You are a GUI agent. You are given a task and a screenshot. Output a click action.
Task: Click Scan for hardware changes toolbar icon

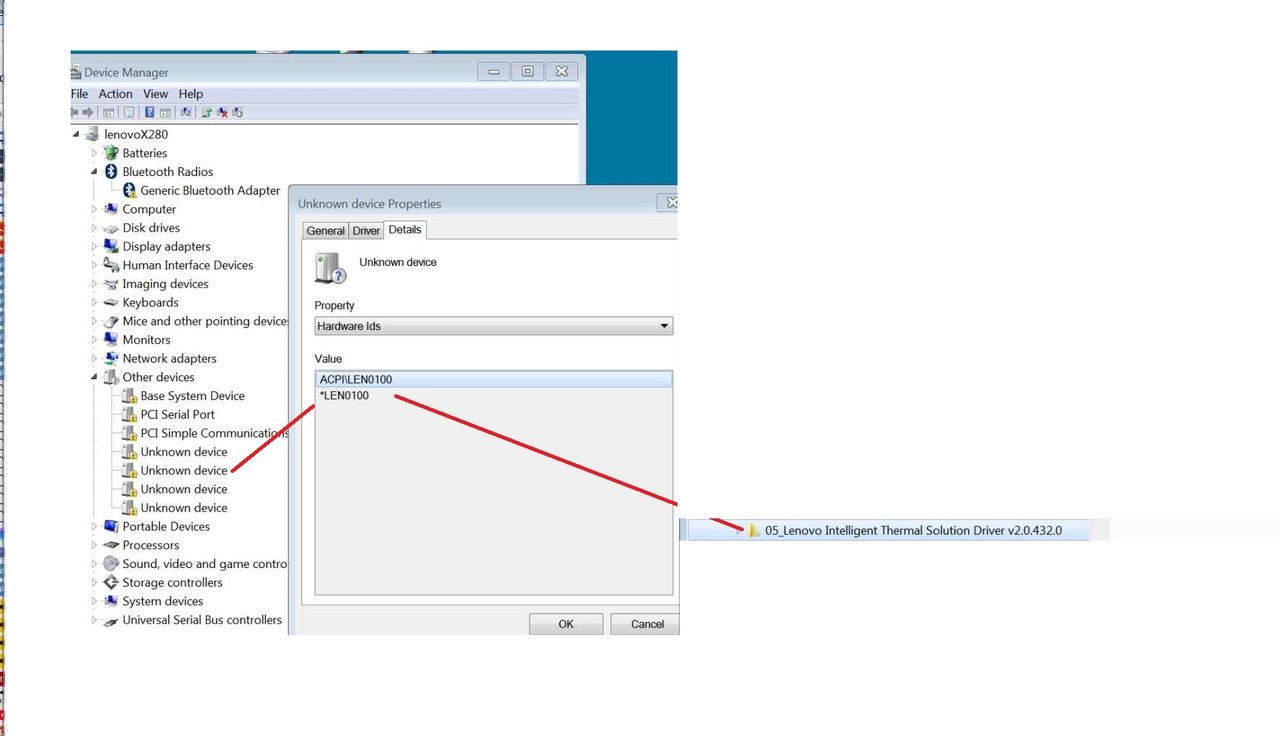tap(186, 112)
